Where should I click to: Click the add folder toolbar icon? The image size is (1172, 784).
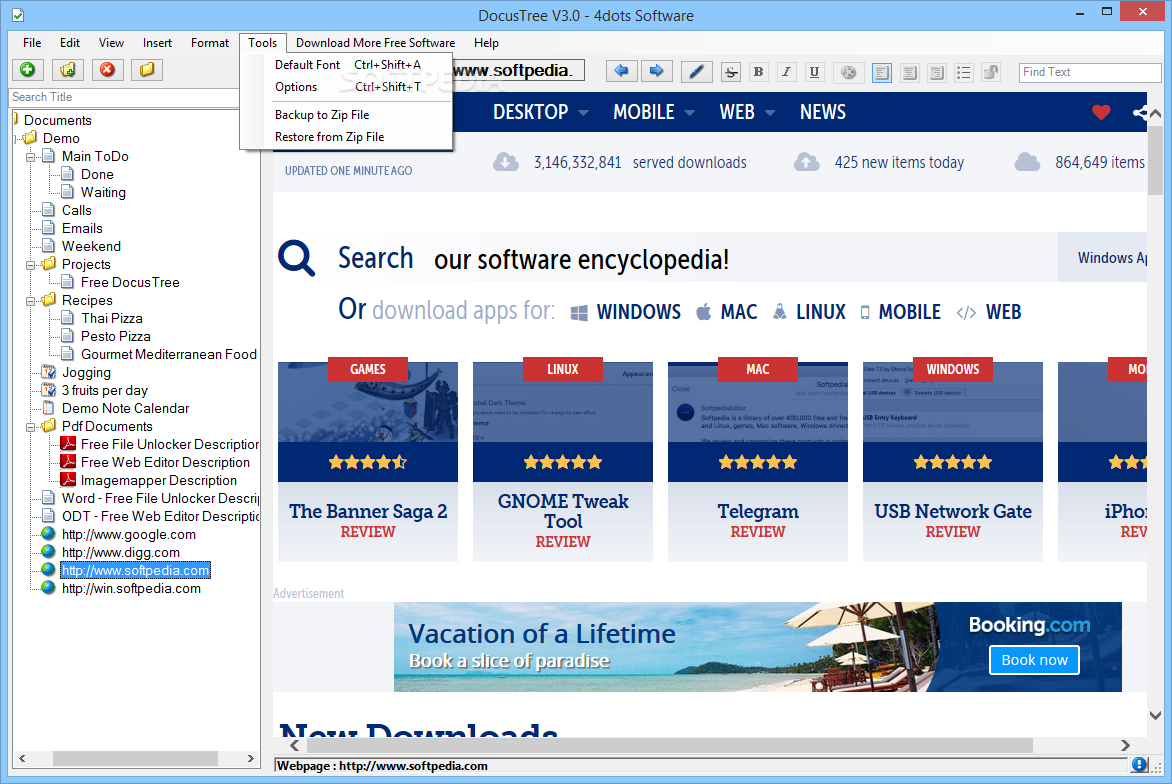(x=67, y=70)
